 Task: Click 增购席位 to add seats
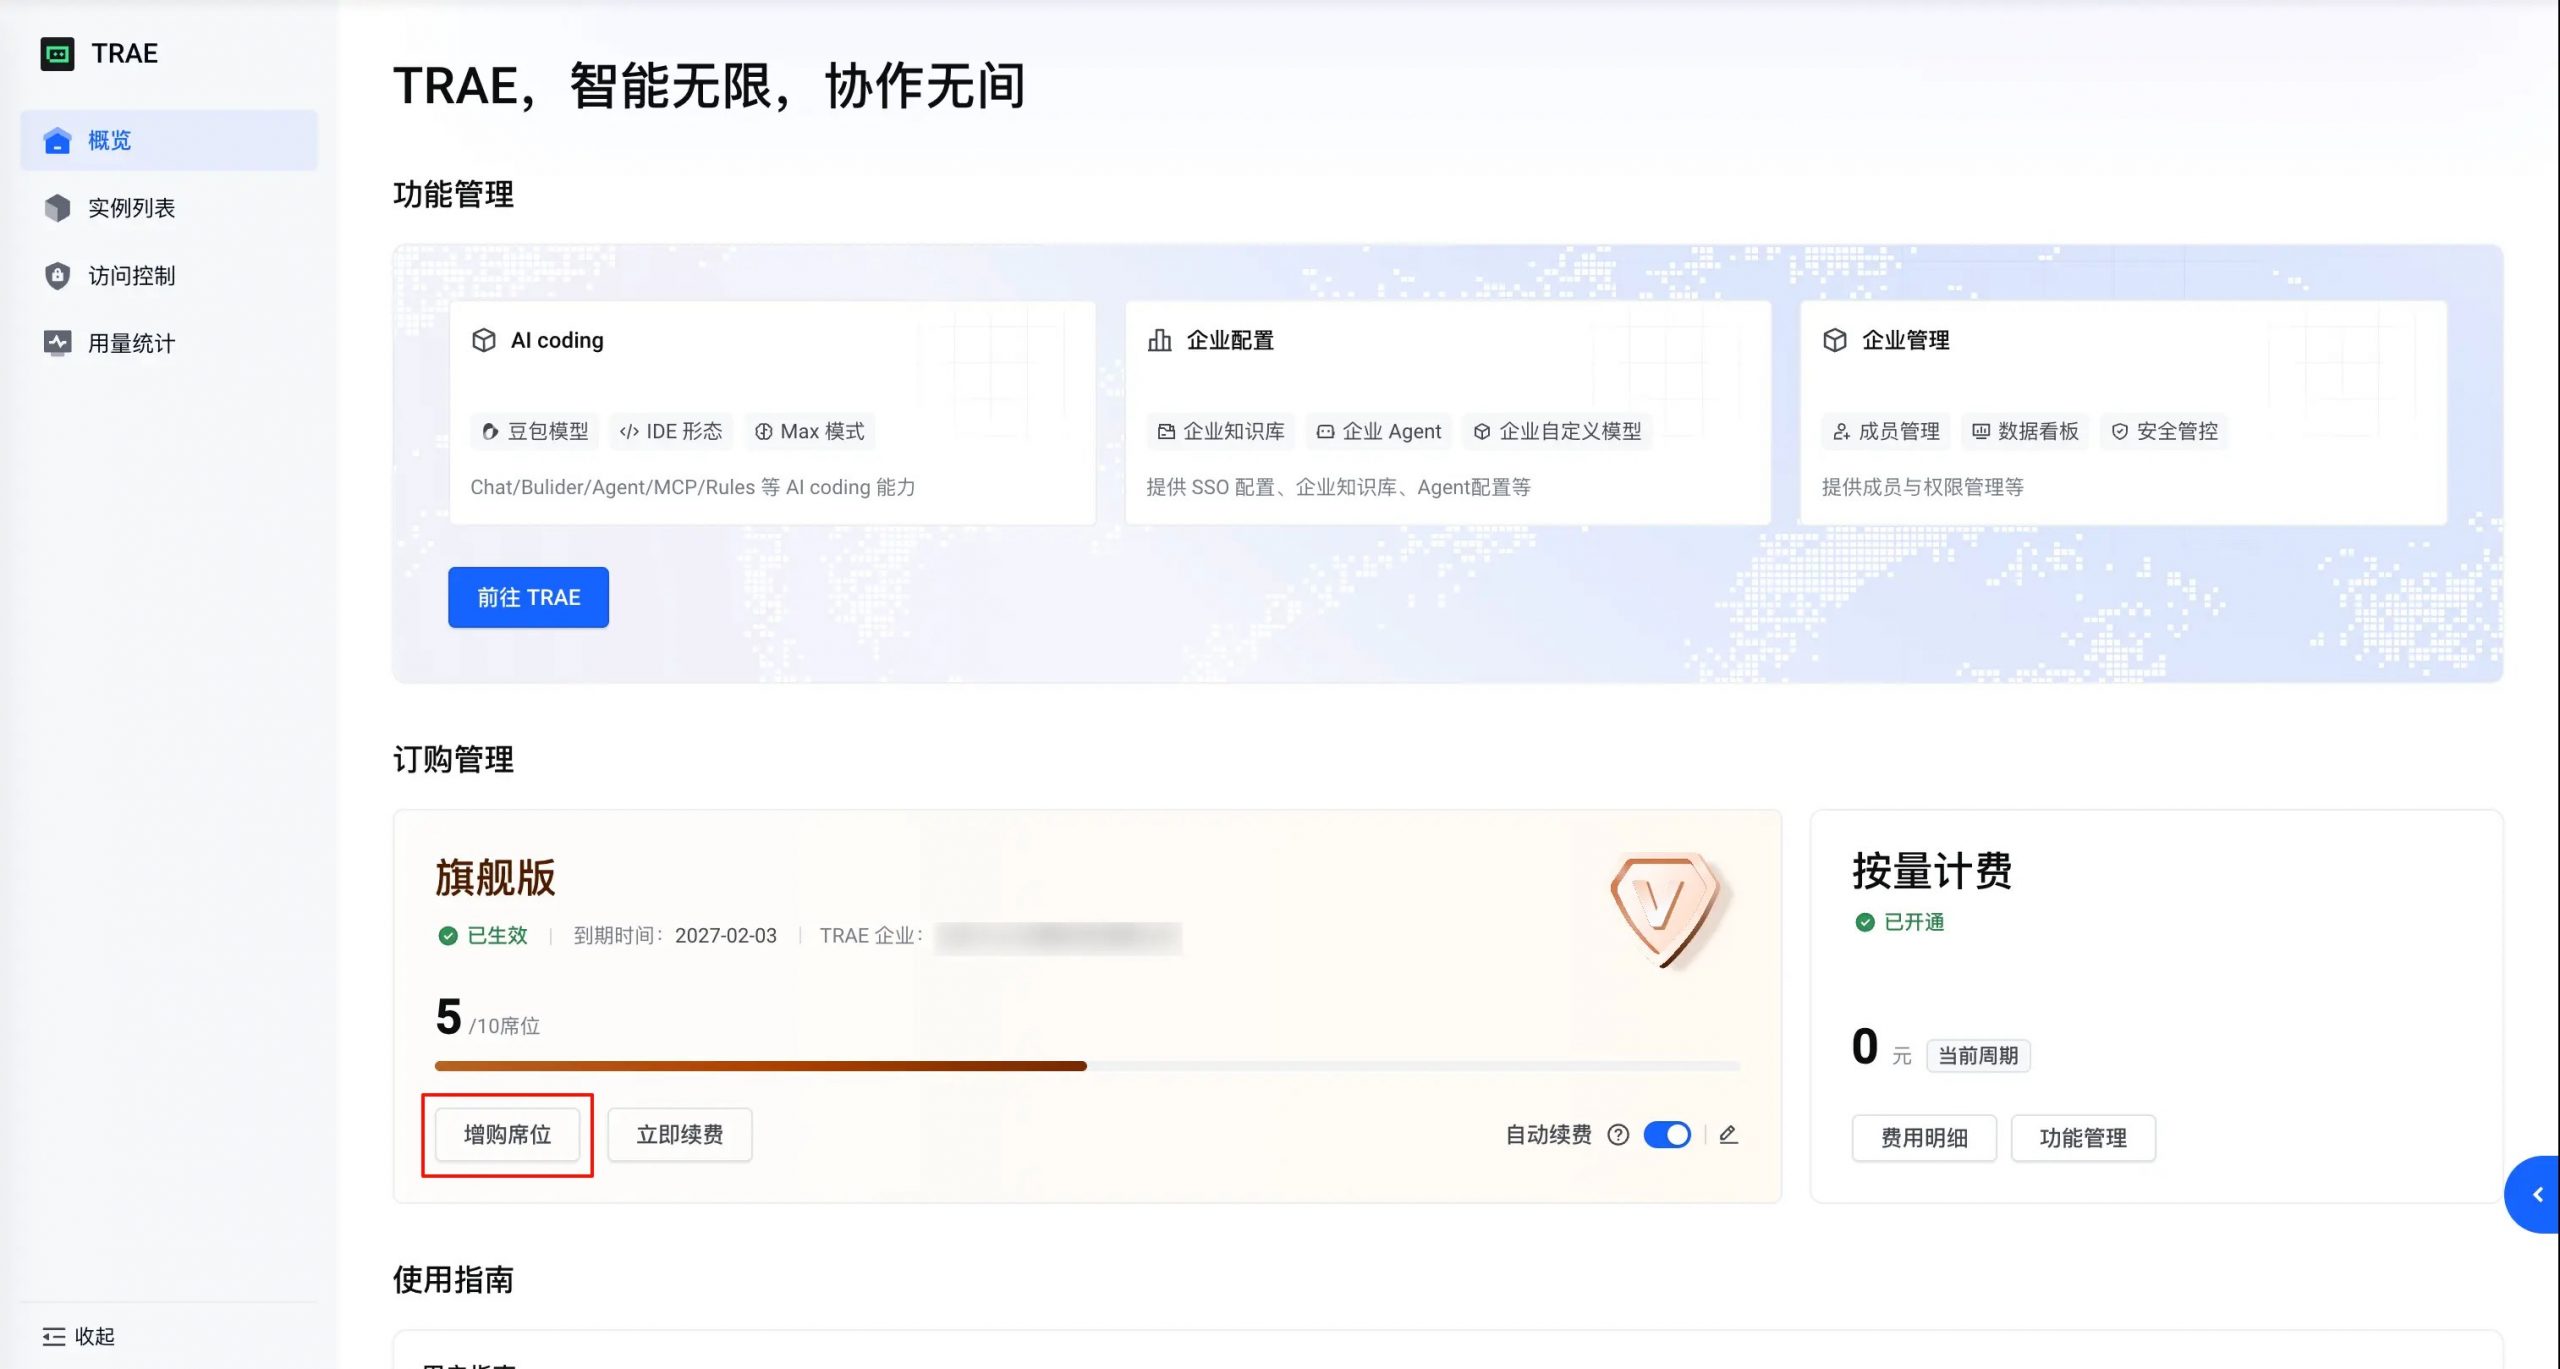click(508, 1135)
